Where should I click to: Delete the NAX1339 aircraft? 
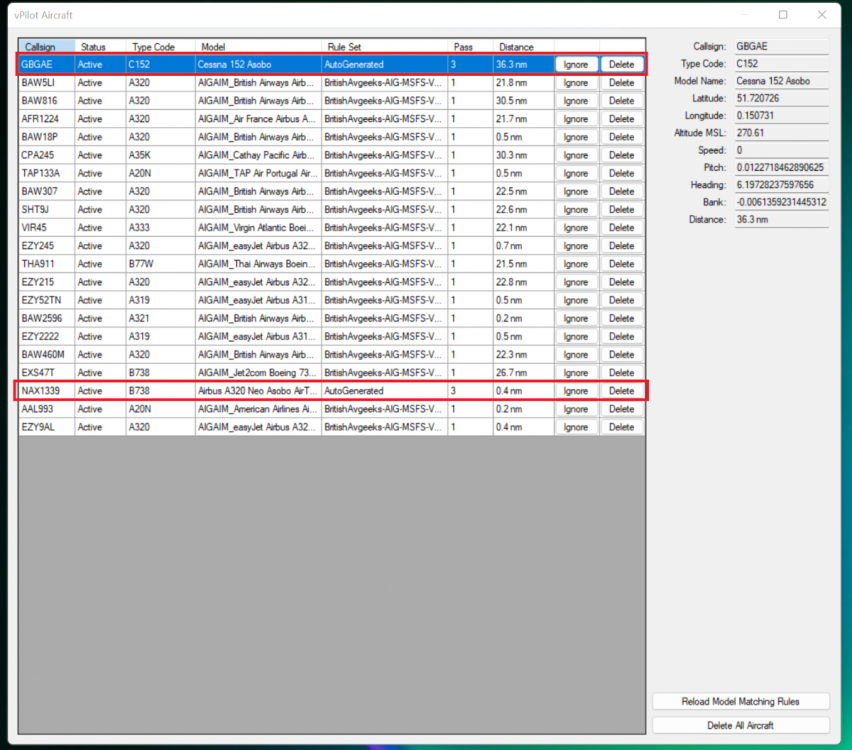click(621, 391)
